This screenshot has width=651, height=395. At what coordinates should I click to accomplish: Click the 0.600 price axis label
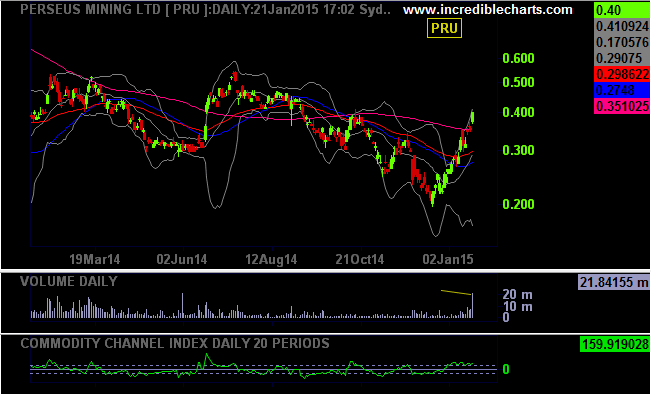click(x=519, y=58)
